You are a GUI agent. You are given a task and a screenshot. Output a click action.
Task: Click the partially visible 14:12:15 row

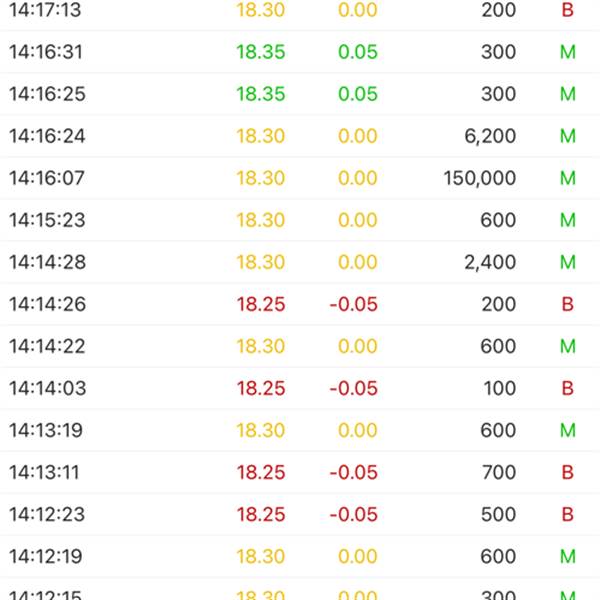[x=300, y=589]
